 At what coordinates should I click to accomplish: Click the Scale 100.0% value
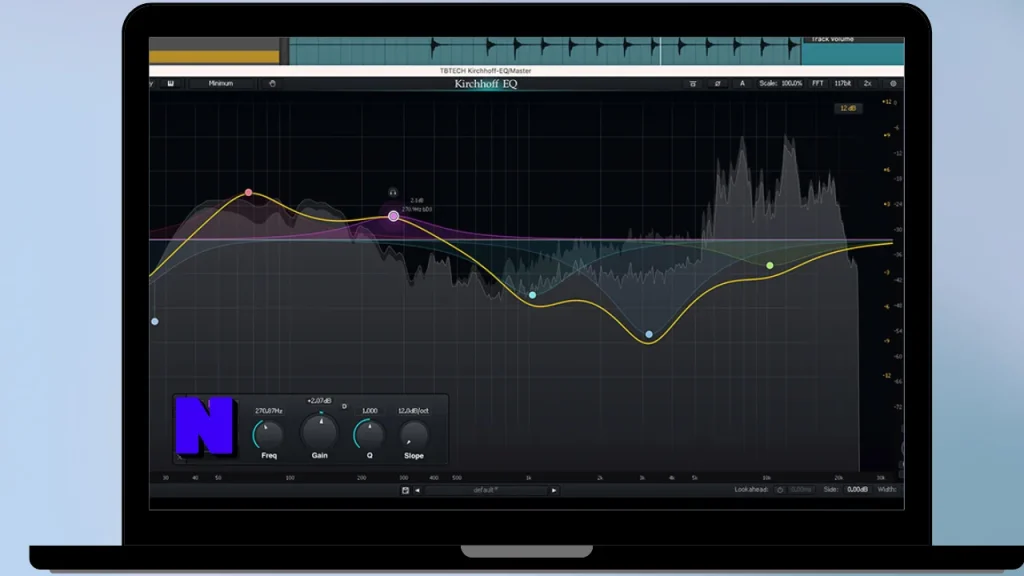pos(792,84)
